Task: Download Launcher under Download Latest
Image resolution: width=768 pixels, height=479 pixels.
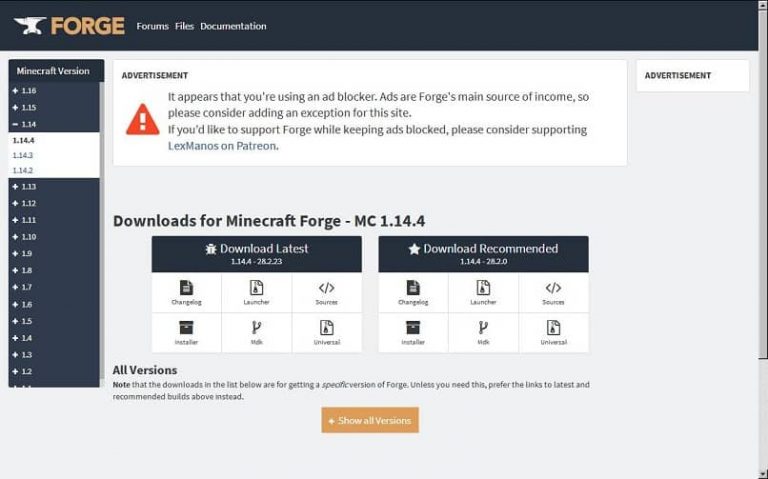Action: (256, 291)
